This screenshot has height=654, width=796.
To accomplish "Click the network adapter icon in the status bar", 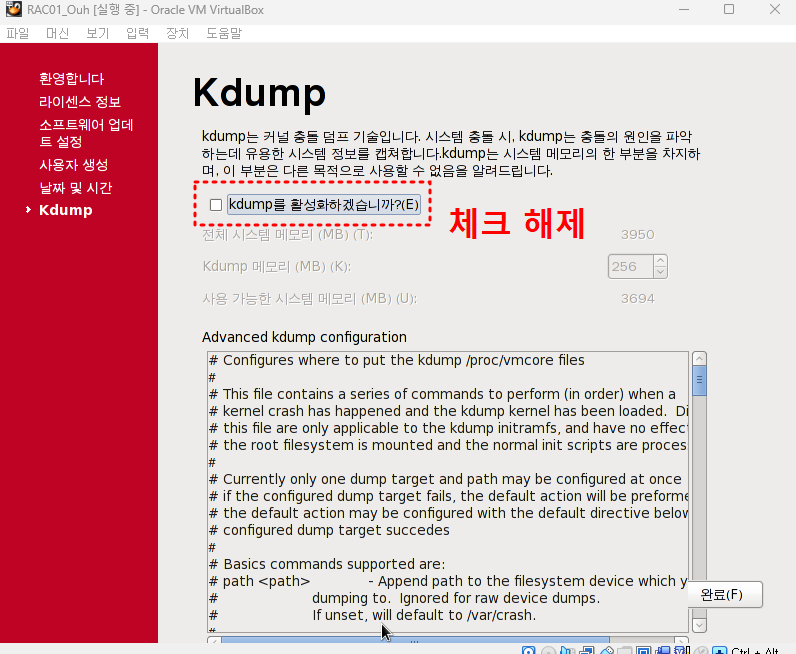I will pos(587,650).
